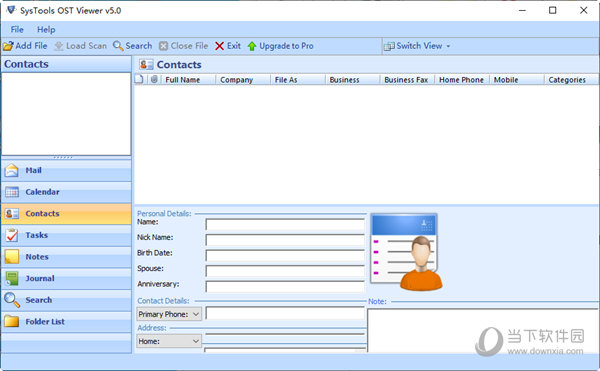Click the red Exit X icon
Screen dimensions: 600x371
pyautogui.click(x=219, y=46)
